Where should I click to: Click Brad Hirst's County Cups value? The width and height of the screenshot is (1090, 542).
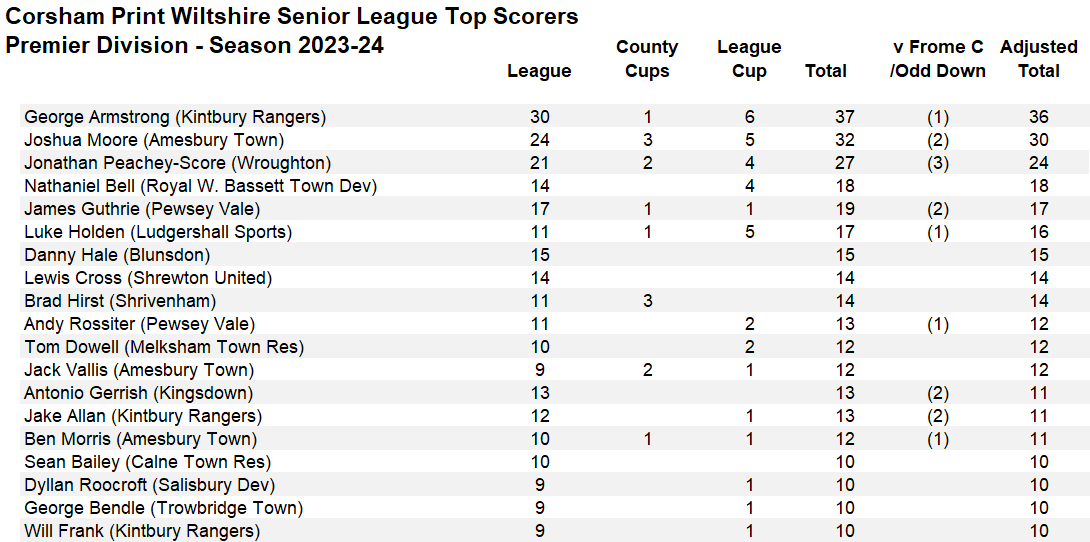647,301
